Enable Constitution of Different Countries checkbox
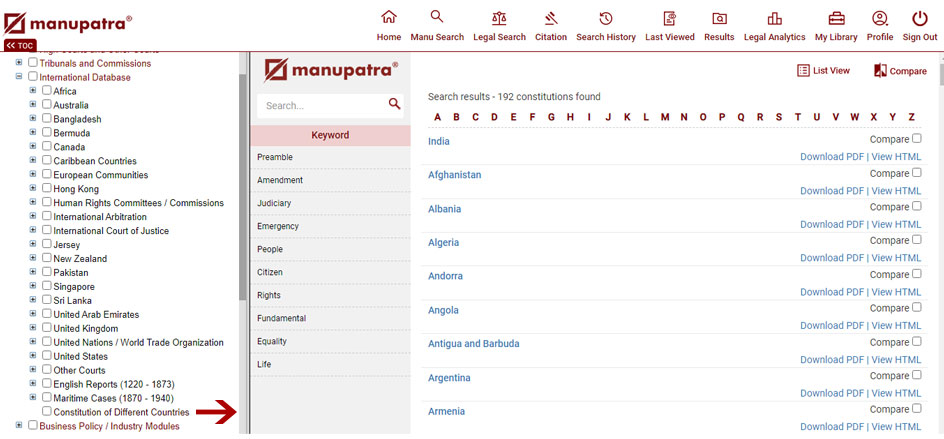944x439 pixels. (x=47, y=412)
